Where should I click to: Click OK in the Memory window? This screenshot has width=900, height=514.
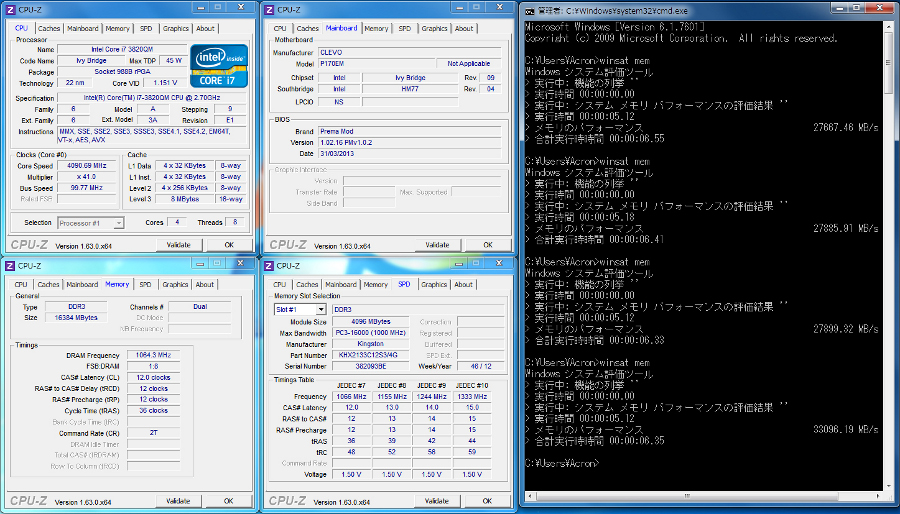coord(229,501)
